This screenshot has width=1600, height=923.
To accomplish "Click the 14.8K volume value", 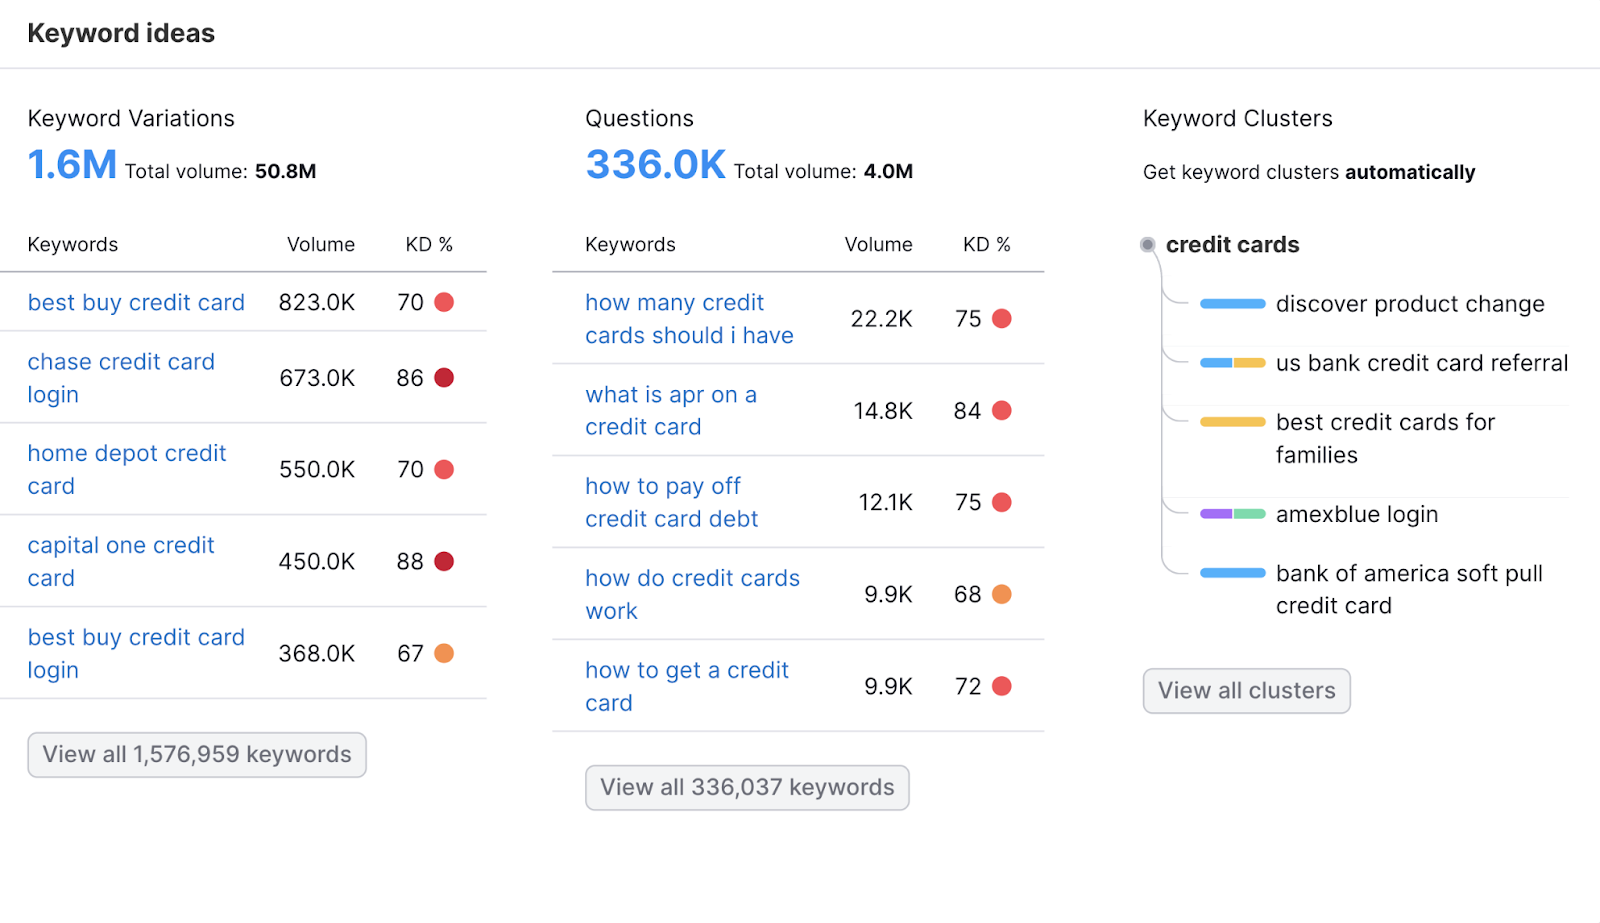I will point(883,411).
